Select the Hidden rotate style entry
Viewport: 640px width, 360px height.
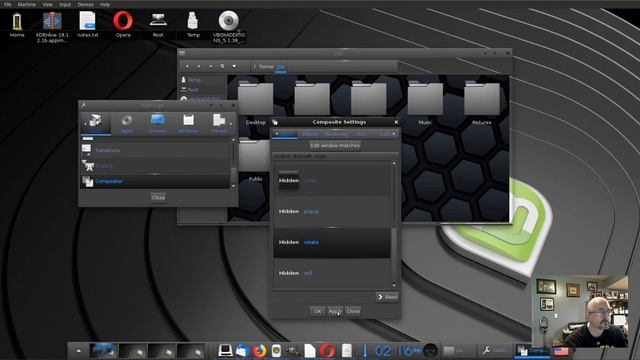coord(332,242)
